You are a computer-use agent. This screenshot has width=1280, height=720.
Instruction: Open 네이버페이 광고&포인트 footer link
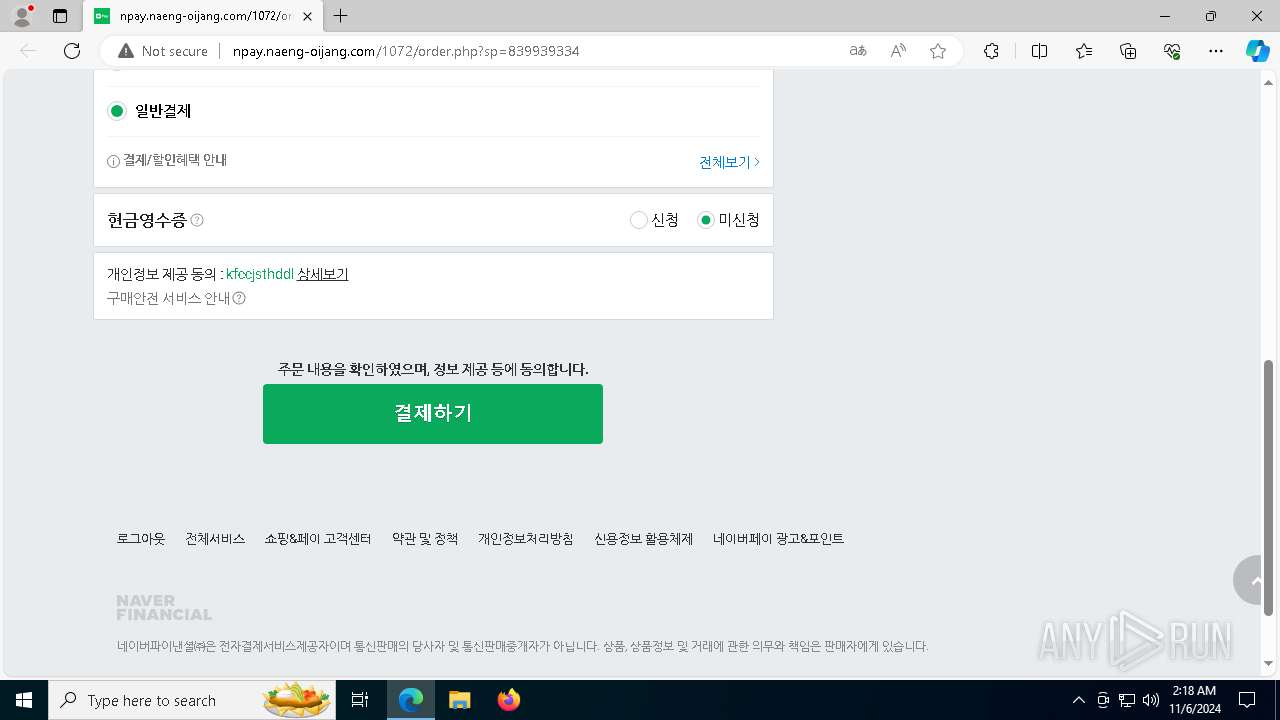point(778,538)
